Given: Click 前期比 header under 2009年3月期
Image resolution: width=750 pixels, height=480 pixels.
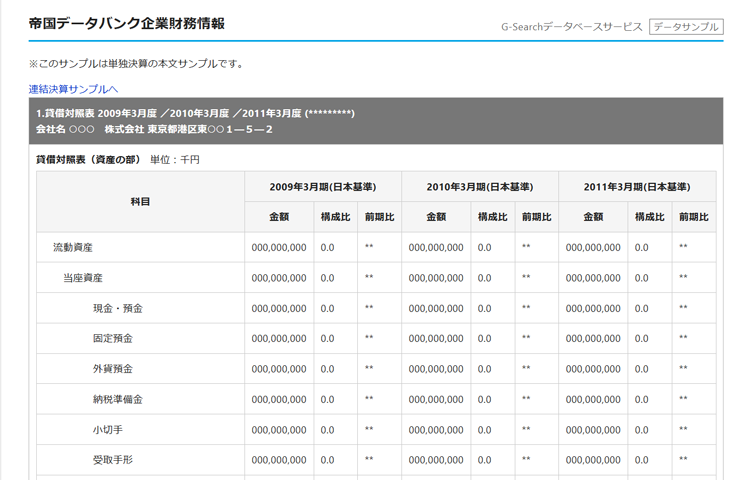Looking at the screenshot, I should (x=380, y=217).
